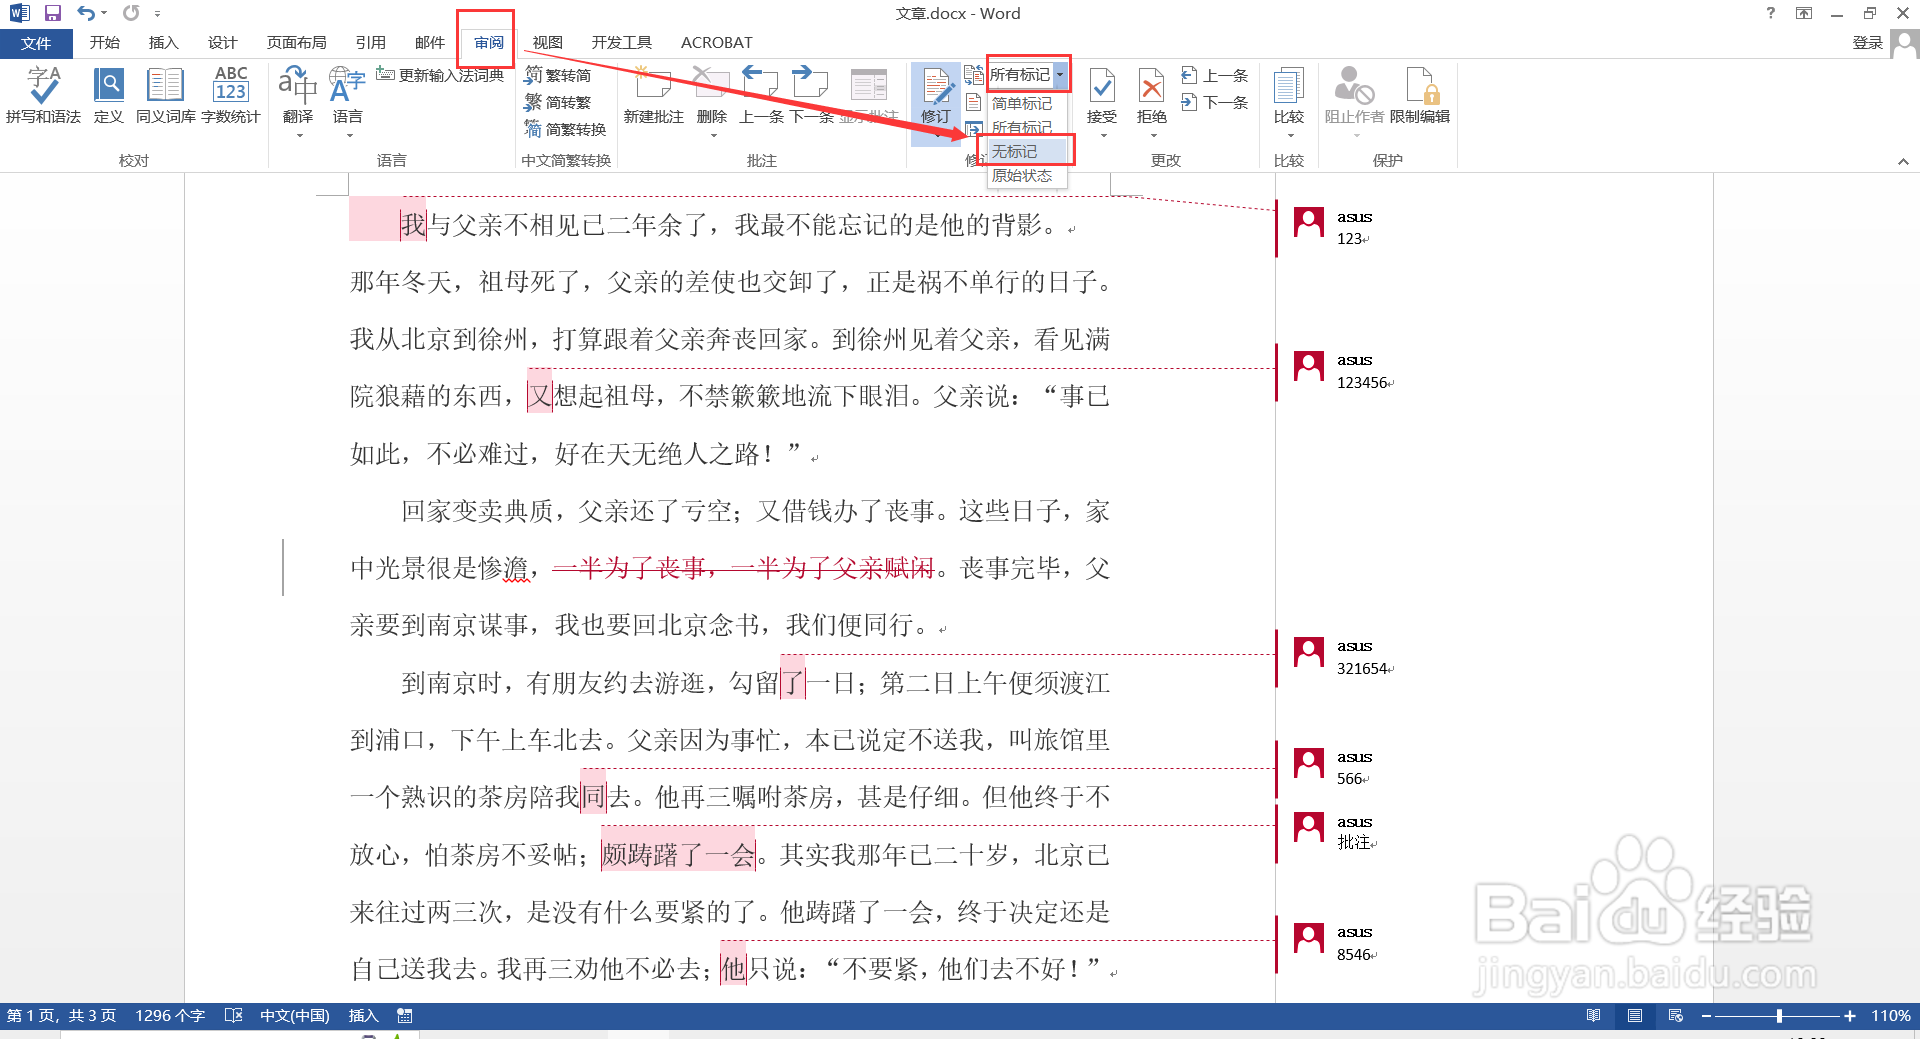Image resolution: width=1920 pixels, height=1039 pixels.
Task: Click zoom out minus button
Action: pyautogui.click(x=1706, y=1015)
